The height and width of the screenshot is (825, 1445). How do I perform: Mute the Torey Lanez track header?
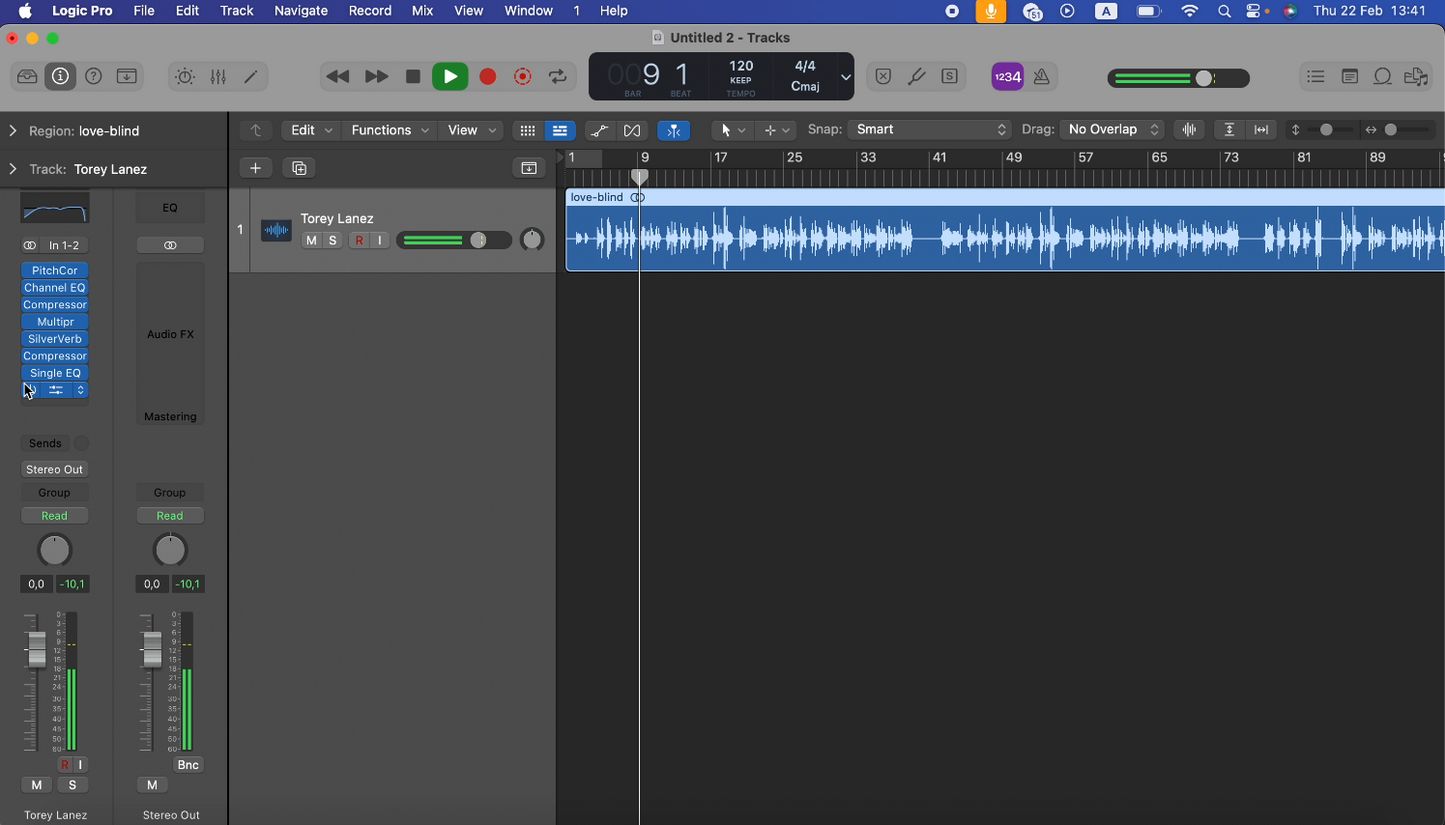(312, 240)
